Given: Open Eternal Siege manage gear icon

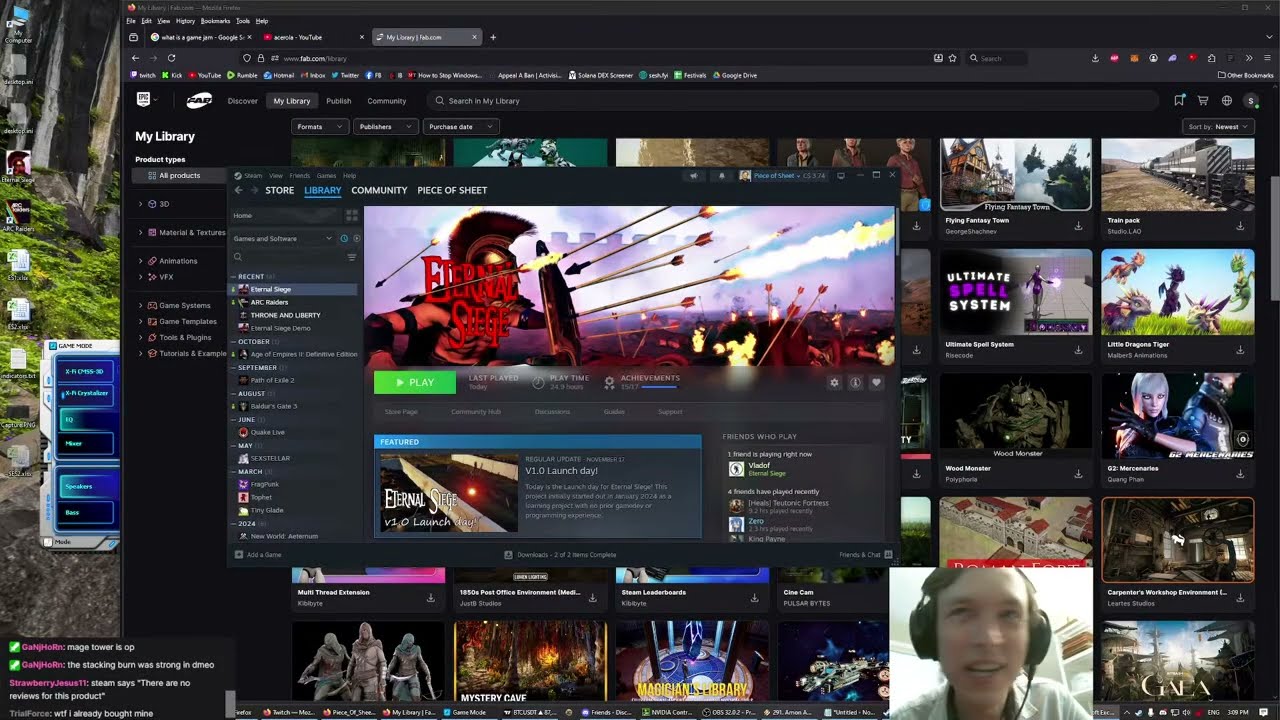Looking at the screenshot, I should pos(834,382).
